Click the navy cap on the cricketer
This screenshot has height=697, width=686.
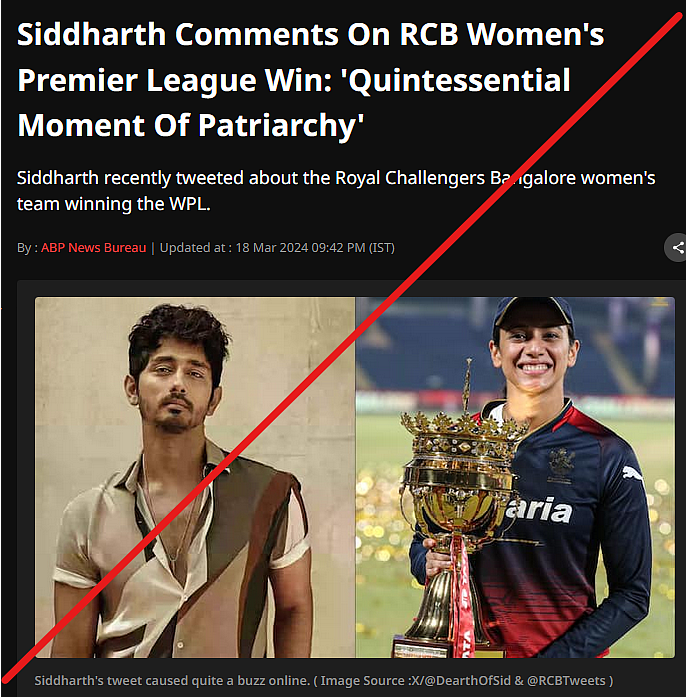click(x=534, y=311)
